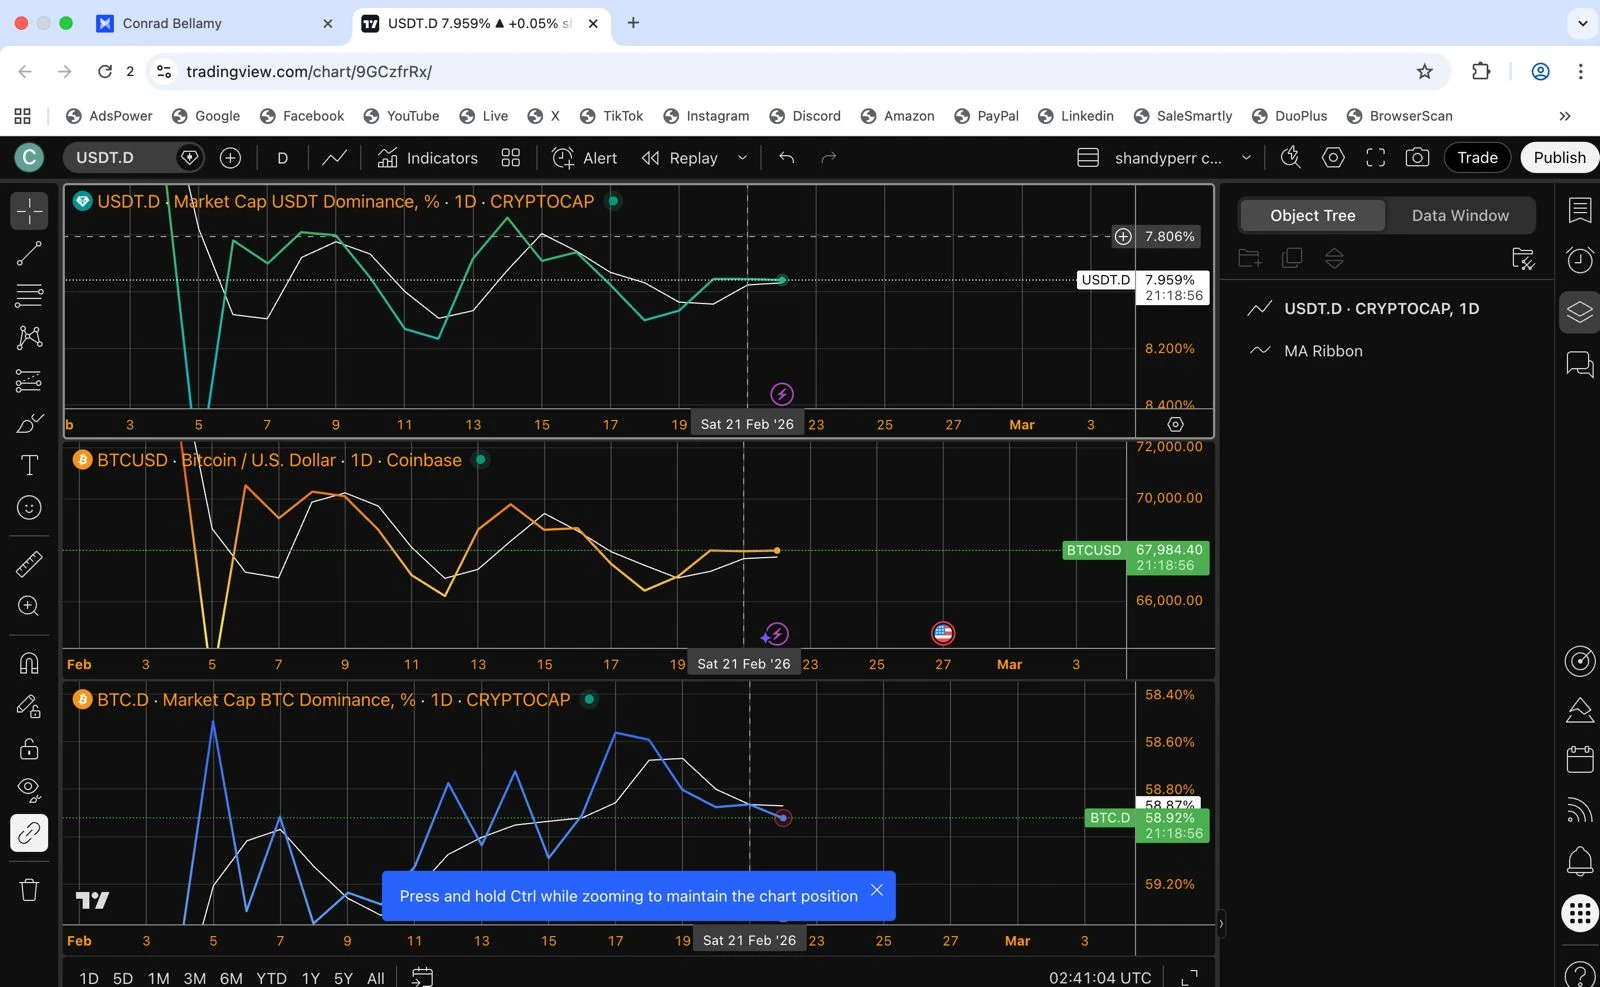The height and width of the screenshot is (987, 1600).
Task: Bookmark this page star icon
Action: (1425, 72)
